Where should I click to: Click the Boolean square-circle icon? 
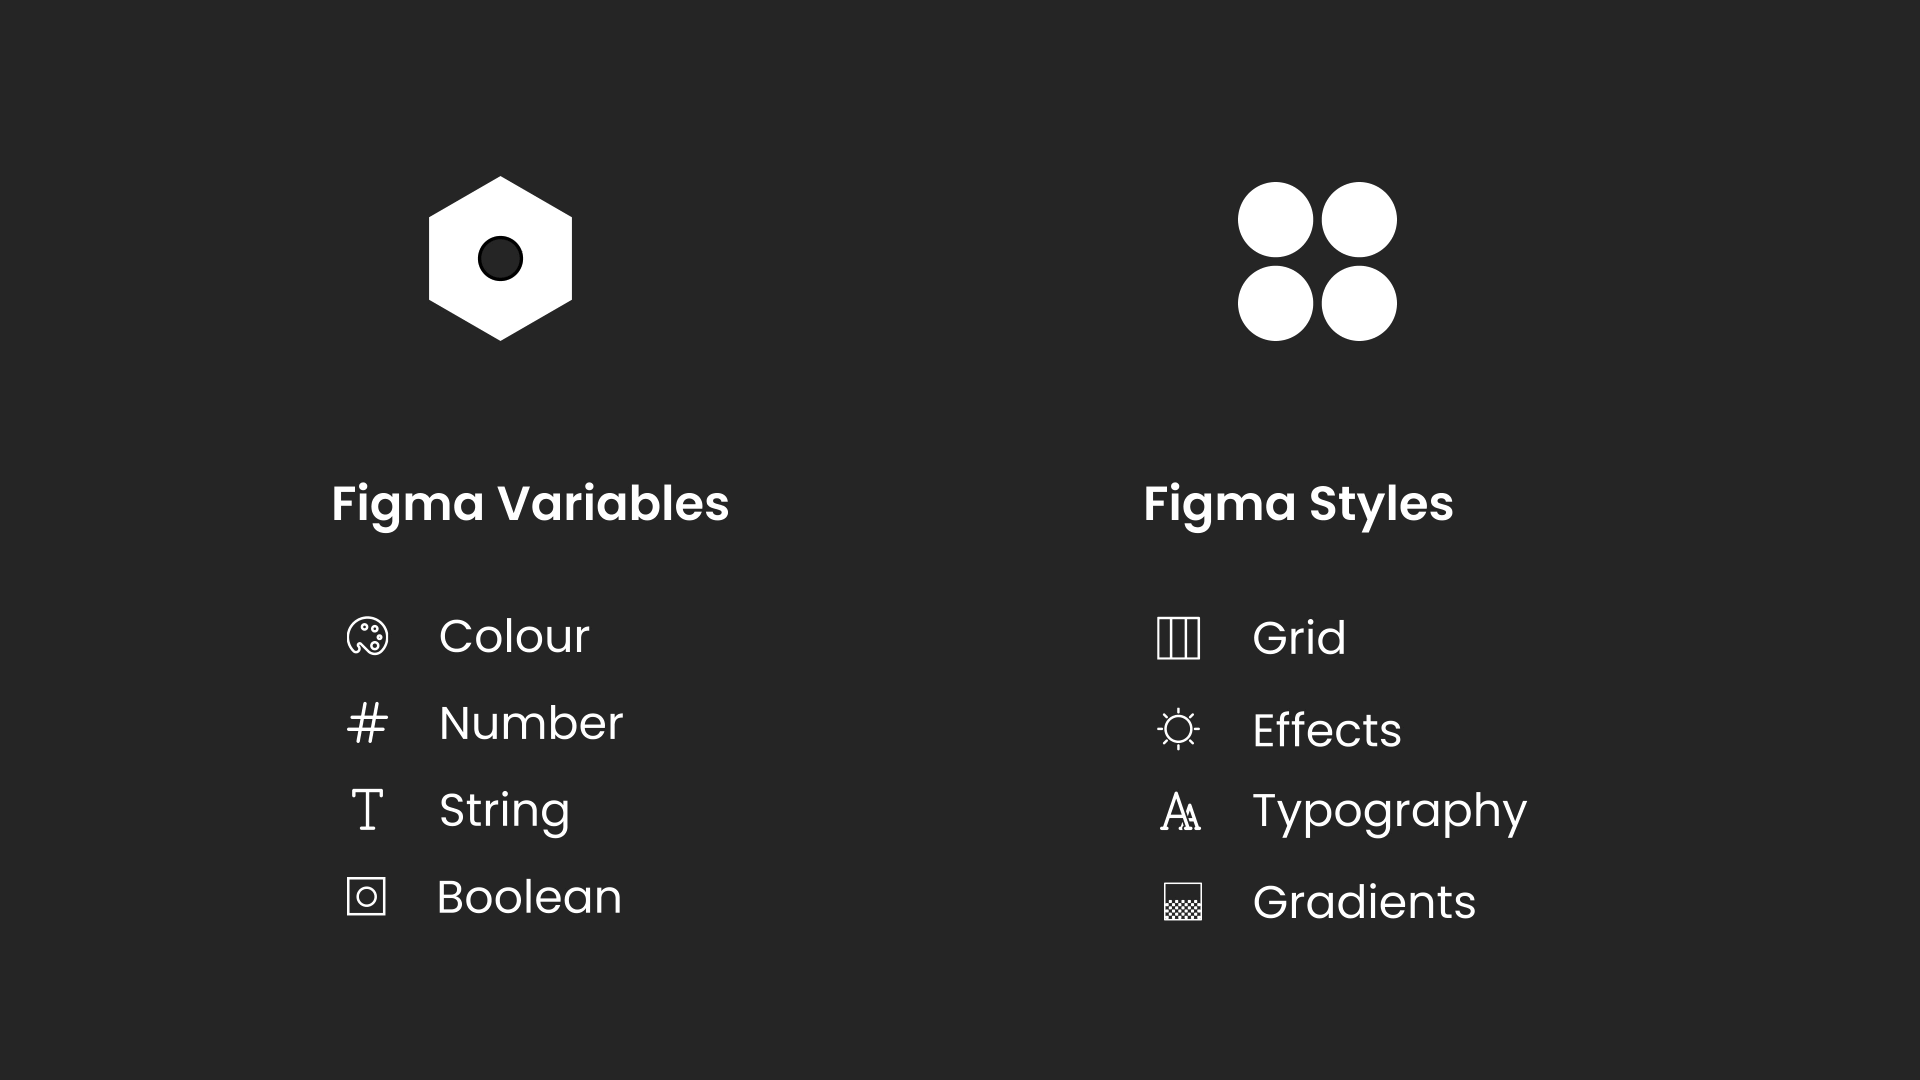coord(366,897)
